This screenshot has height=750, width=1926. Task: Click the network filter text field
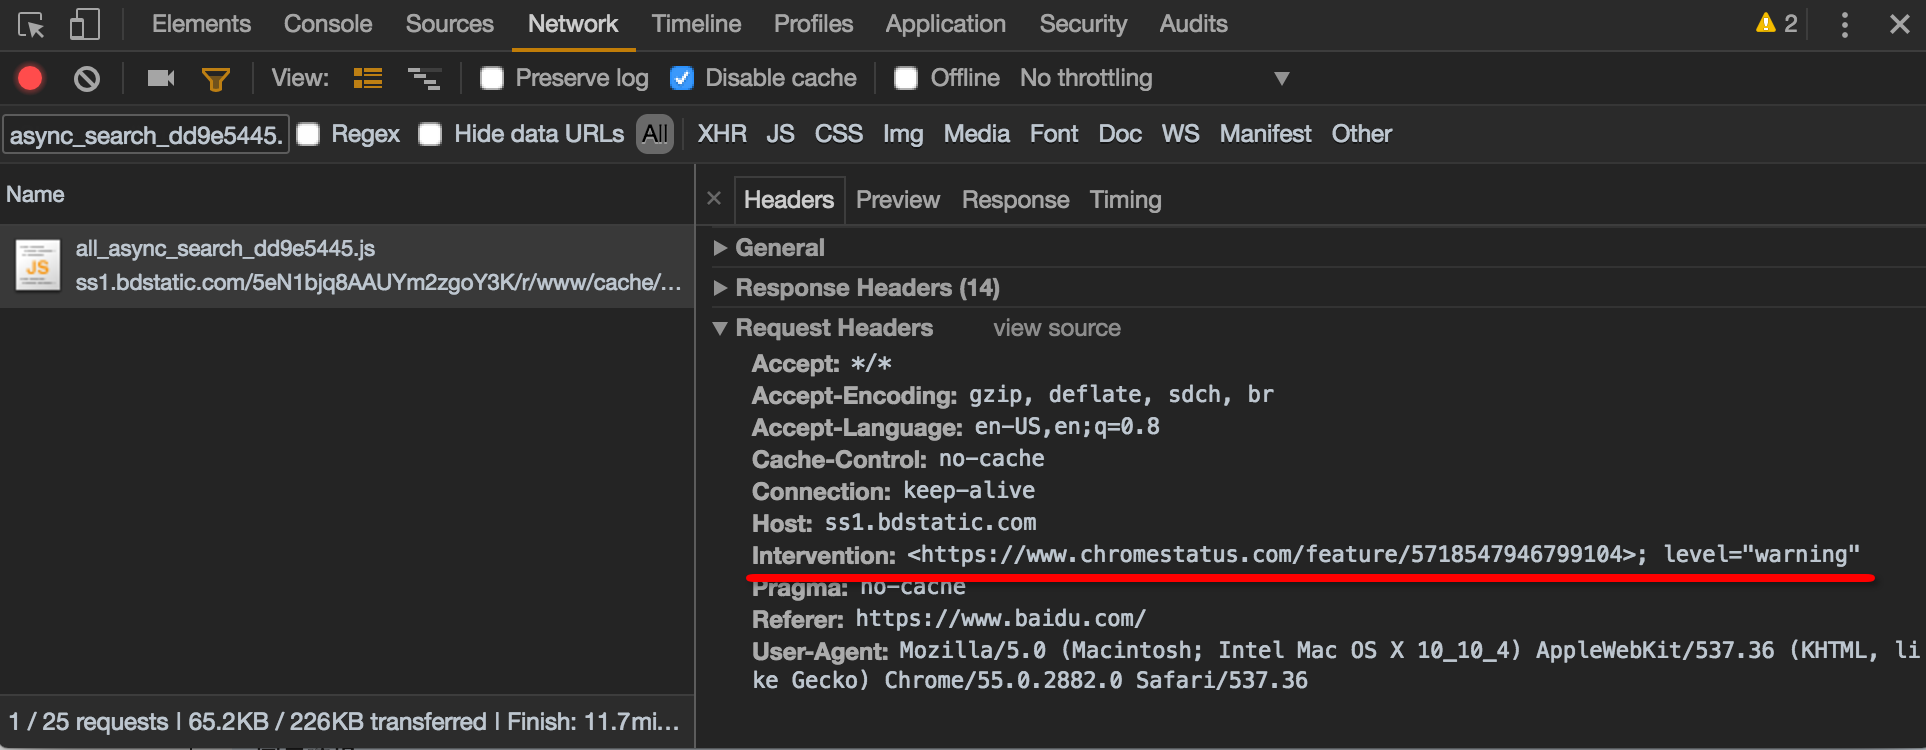146,135
